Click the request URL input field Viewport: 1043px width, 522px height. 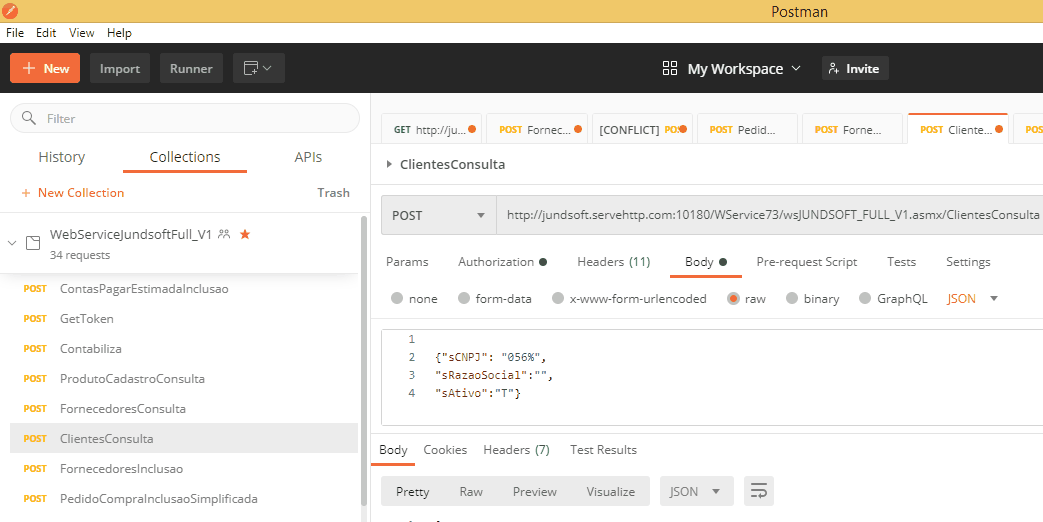point(770,215)
